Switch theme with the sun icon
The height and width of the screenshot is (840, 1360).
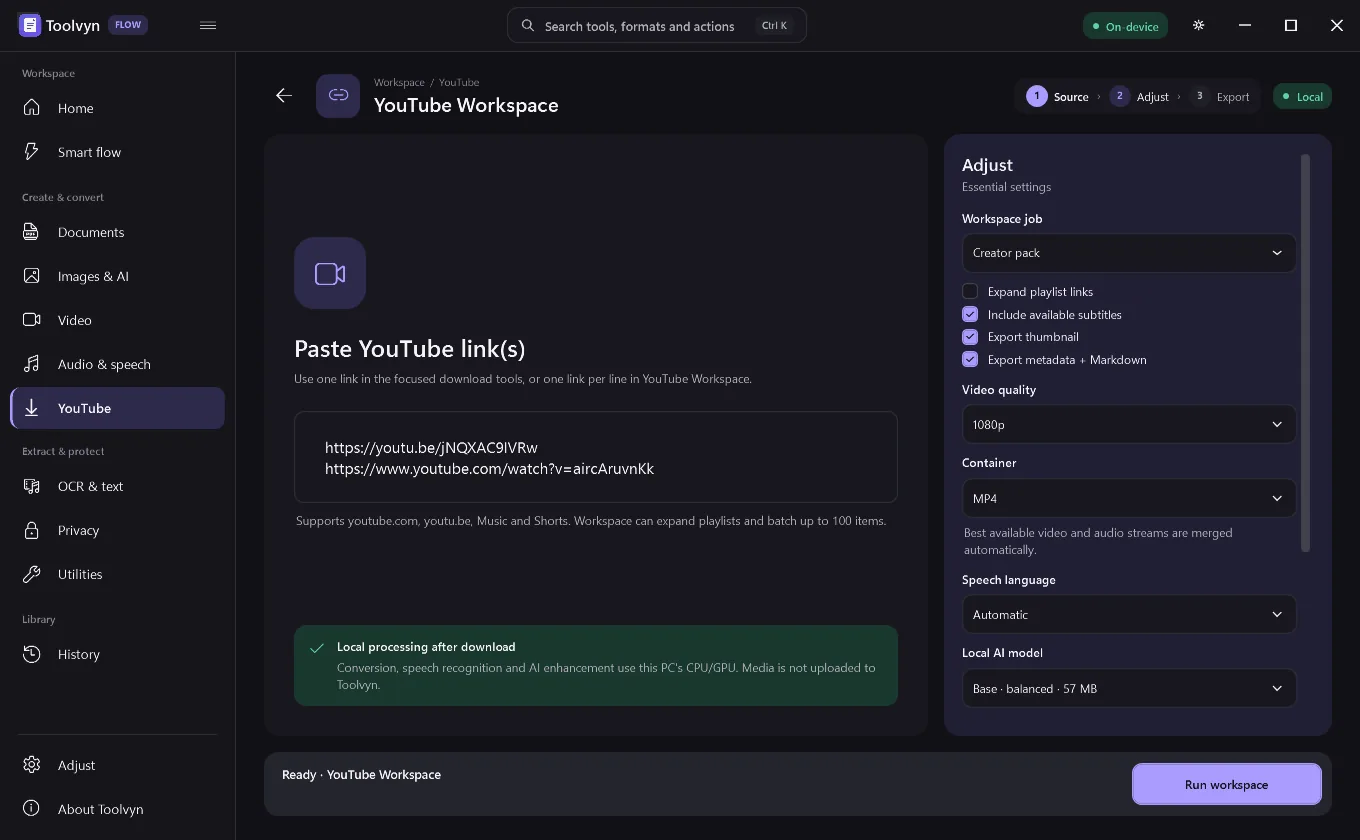point(1199,26)
